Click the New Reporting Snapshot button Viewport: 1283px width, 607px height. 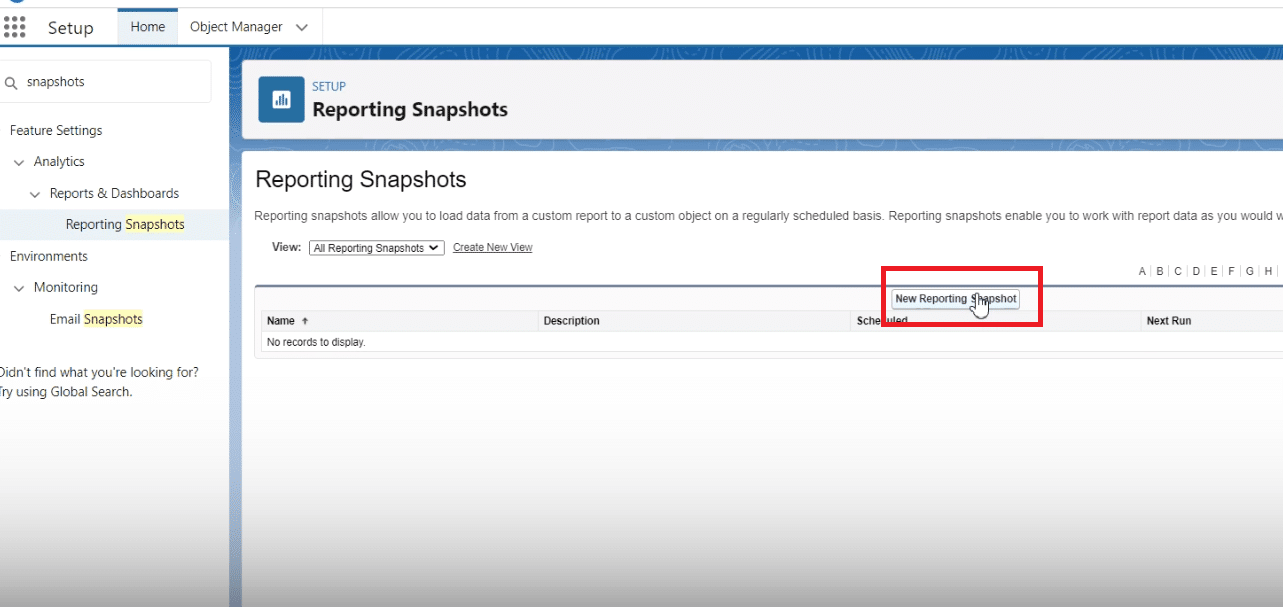click(955, 299)
